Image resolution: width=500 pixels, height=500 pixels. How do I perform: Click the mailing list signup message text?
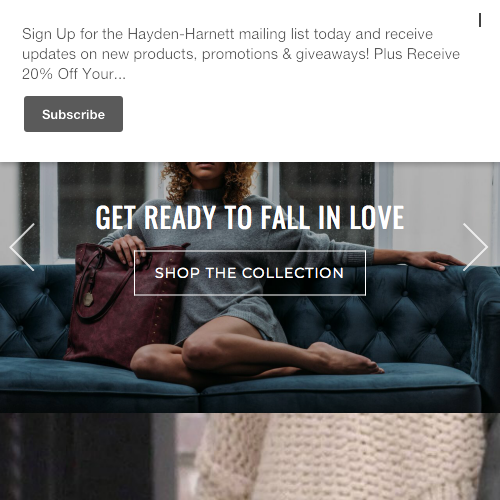241,54
